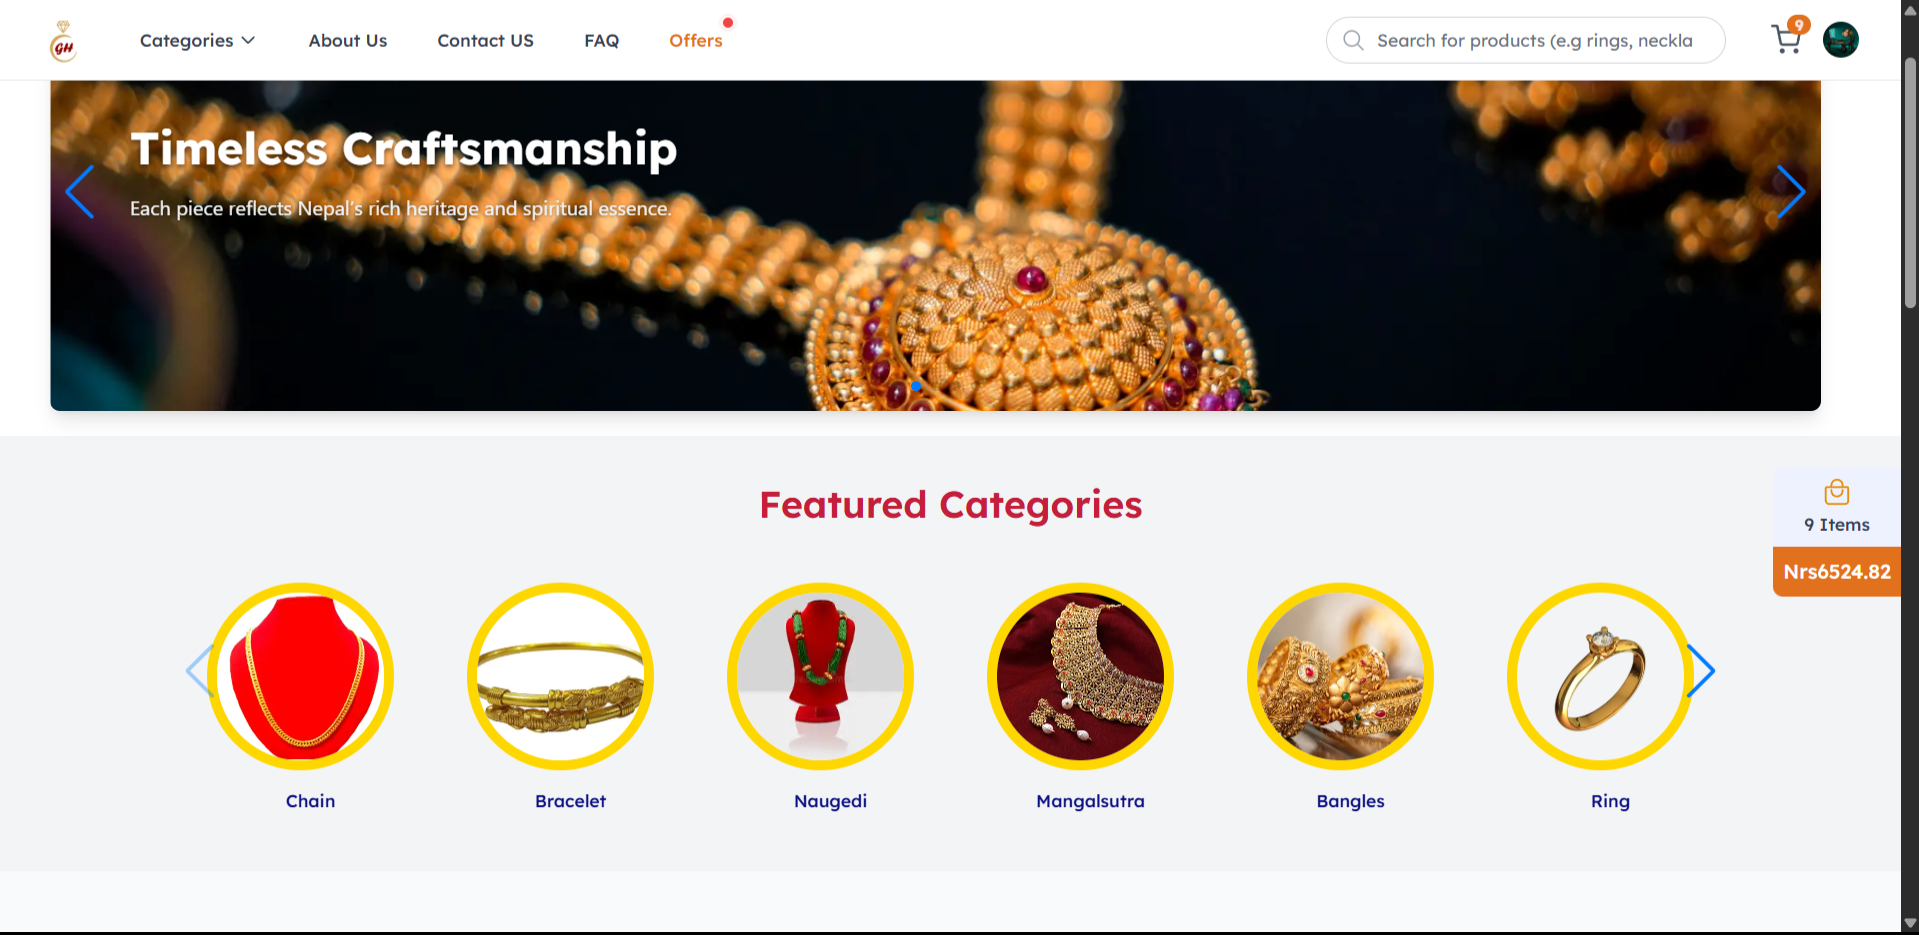Click the banner slide indicator dot
Screen dimensions: 1919x935
click(916, 386)
